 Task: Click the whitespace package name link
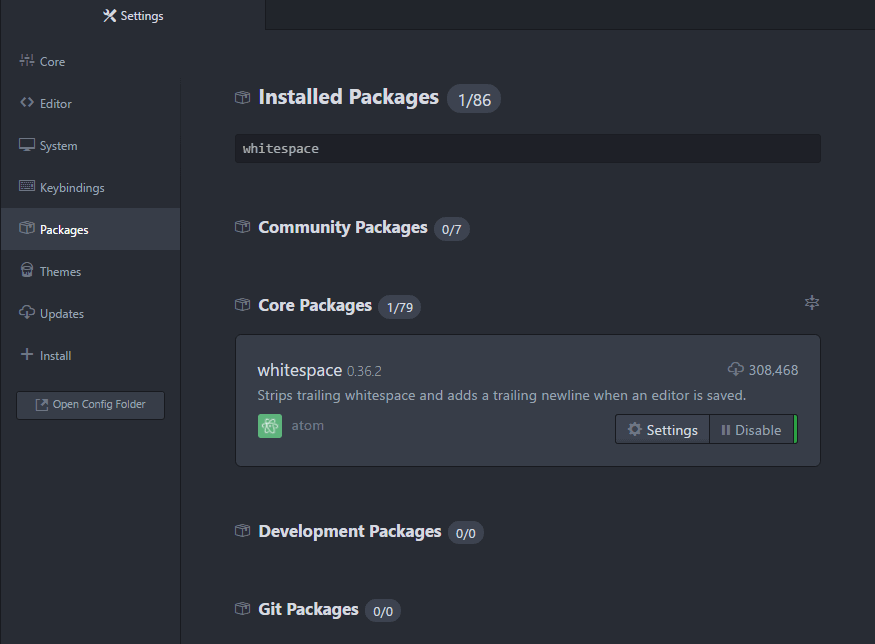pos(299,370)
